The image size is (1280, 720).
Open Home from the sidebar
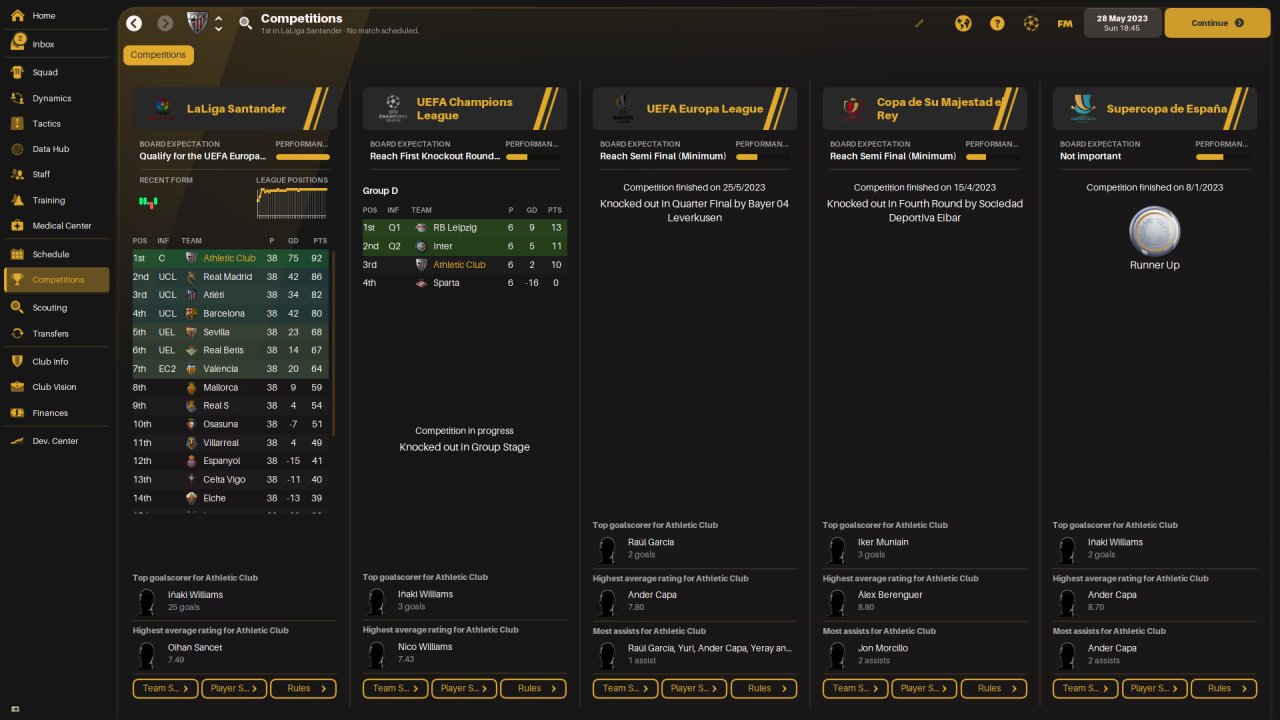[56, 16]
